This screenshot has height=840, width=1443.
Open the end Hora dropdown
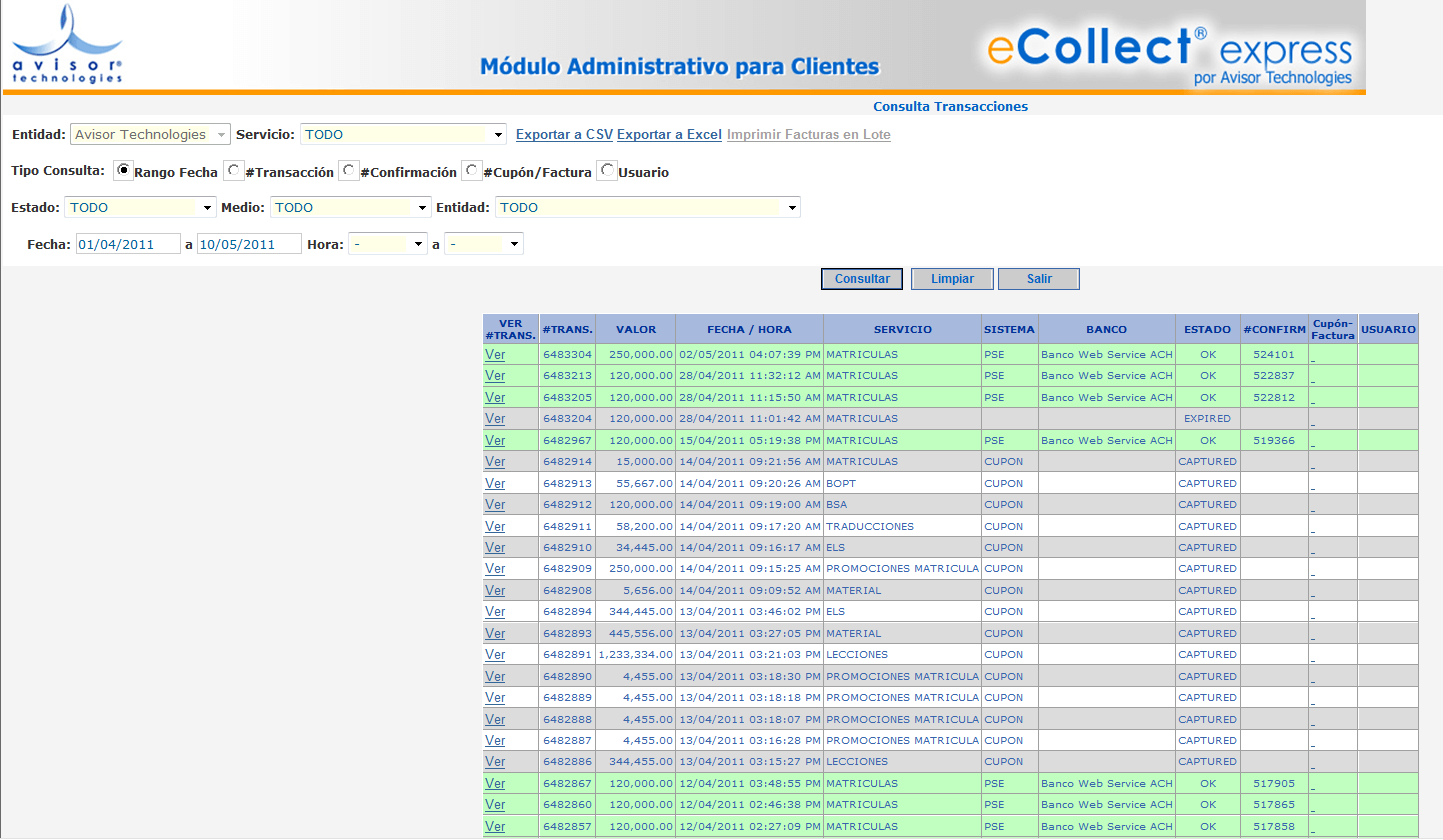pos(484,244)
